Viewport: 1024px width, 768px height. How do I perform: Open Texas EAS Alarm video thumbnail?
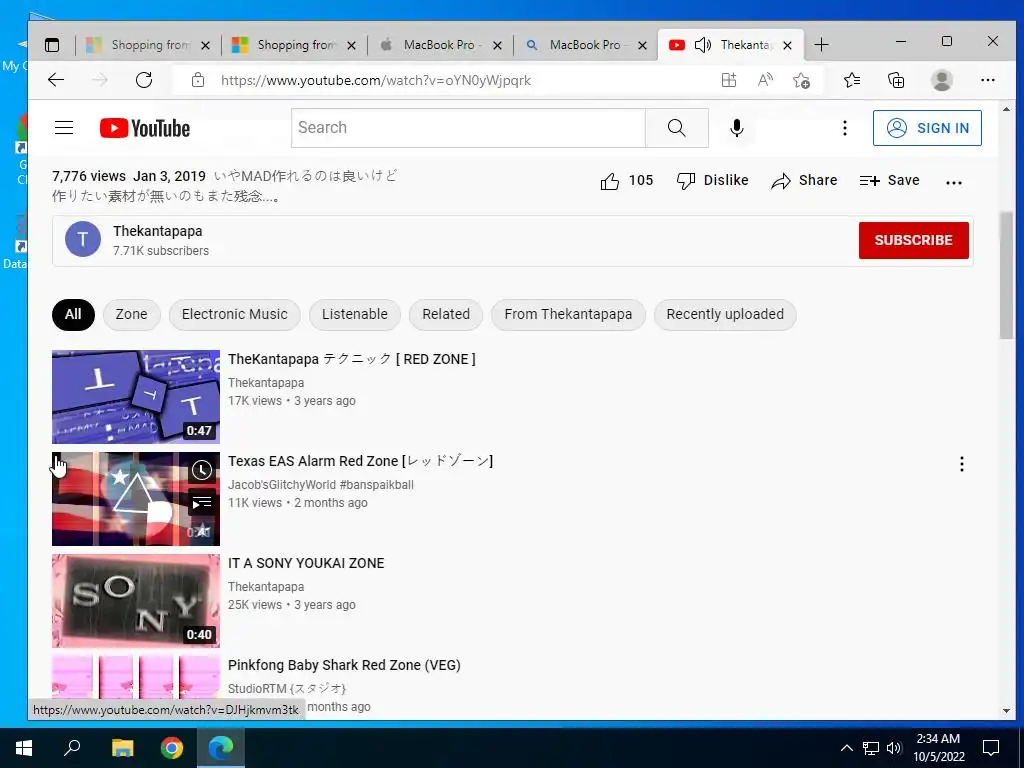tap(136, 499)
